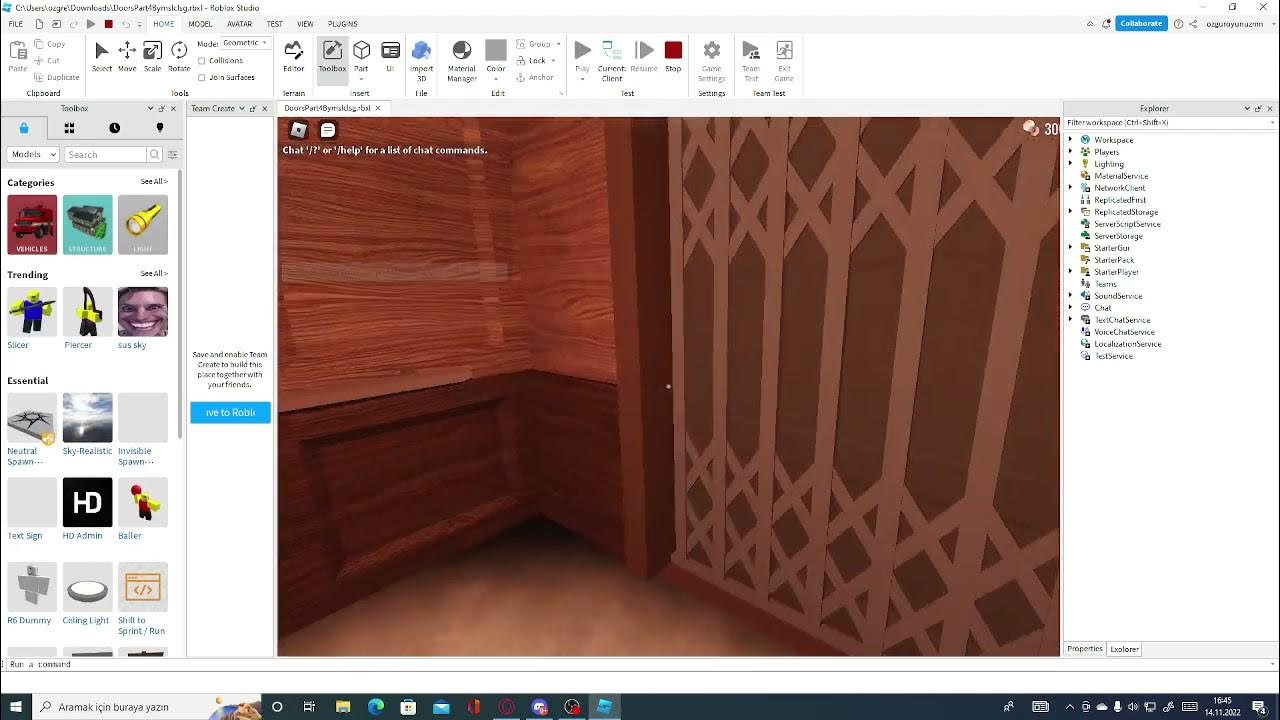Click See All beside Trending
This screenshot has width=1280, height=720.
pos(154,273)
